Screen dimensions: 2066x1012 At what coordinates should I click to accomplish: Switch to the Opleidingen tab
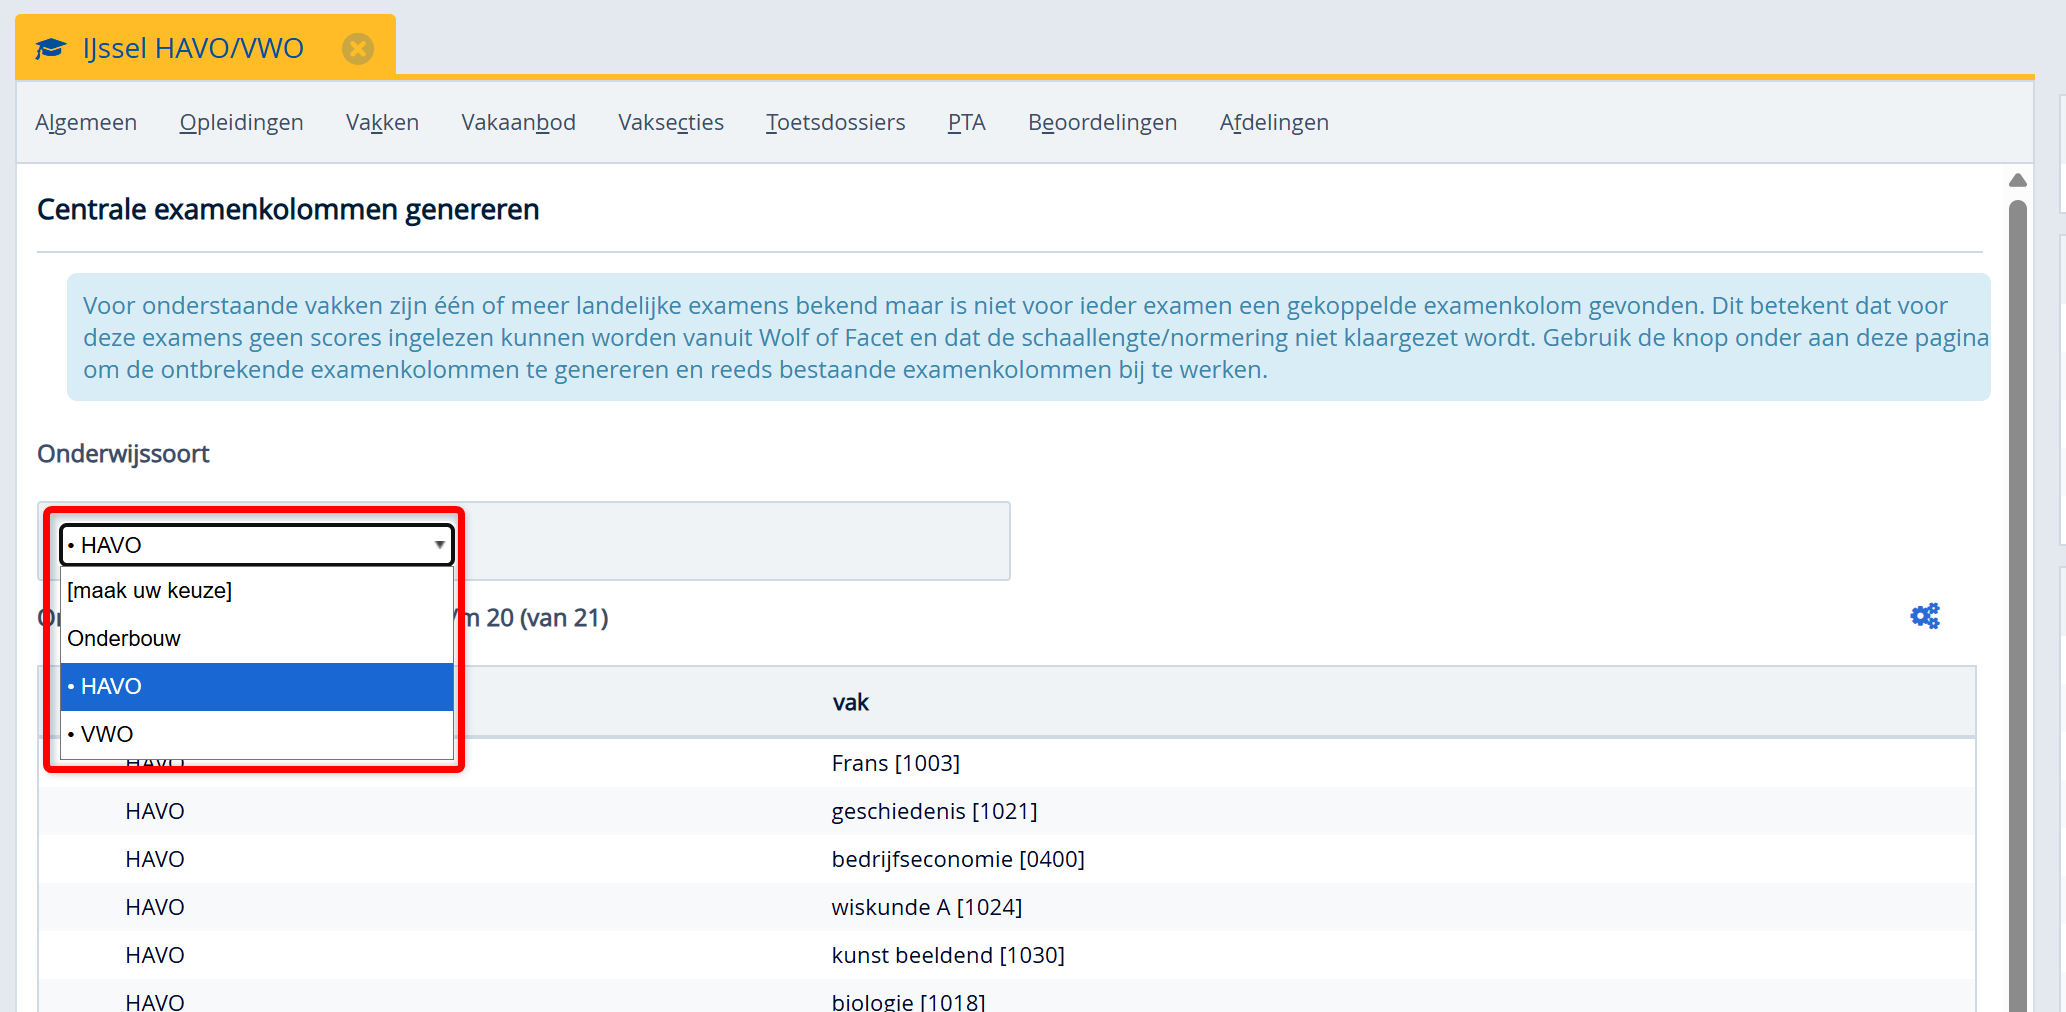point(241,122)
